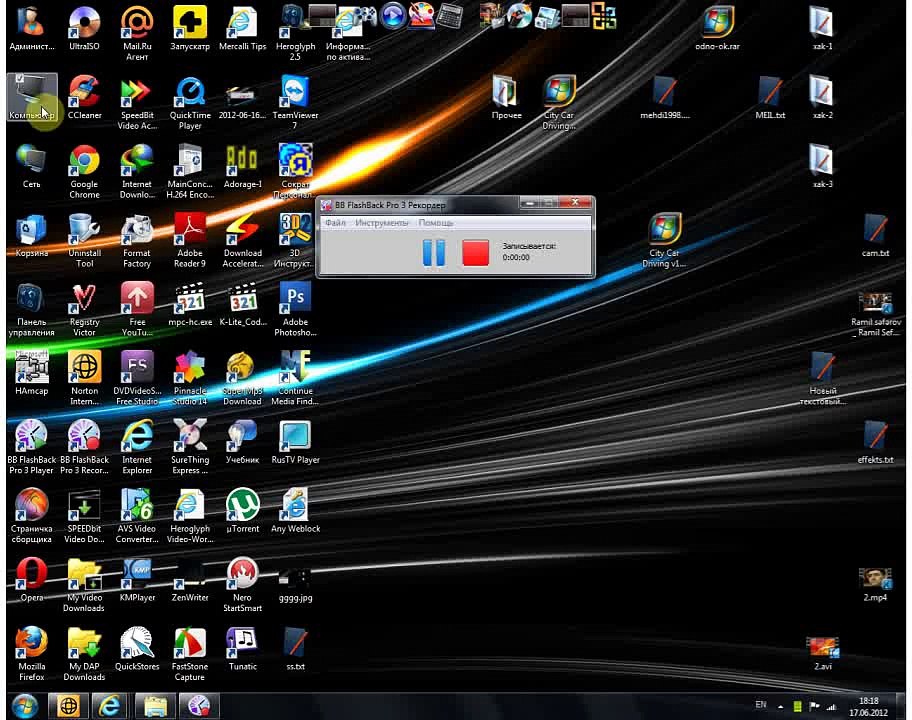
Task: Switch to BB FlashBack recorder taskbar button
Action: [x=198, y=706]
